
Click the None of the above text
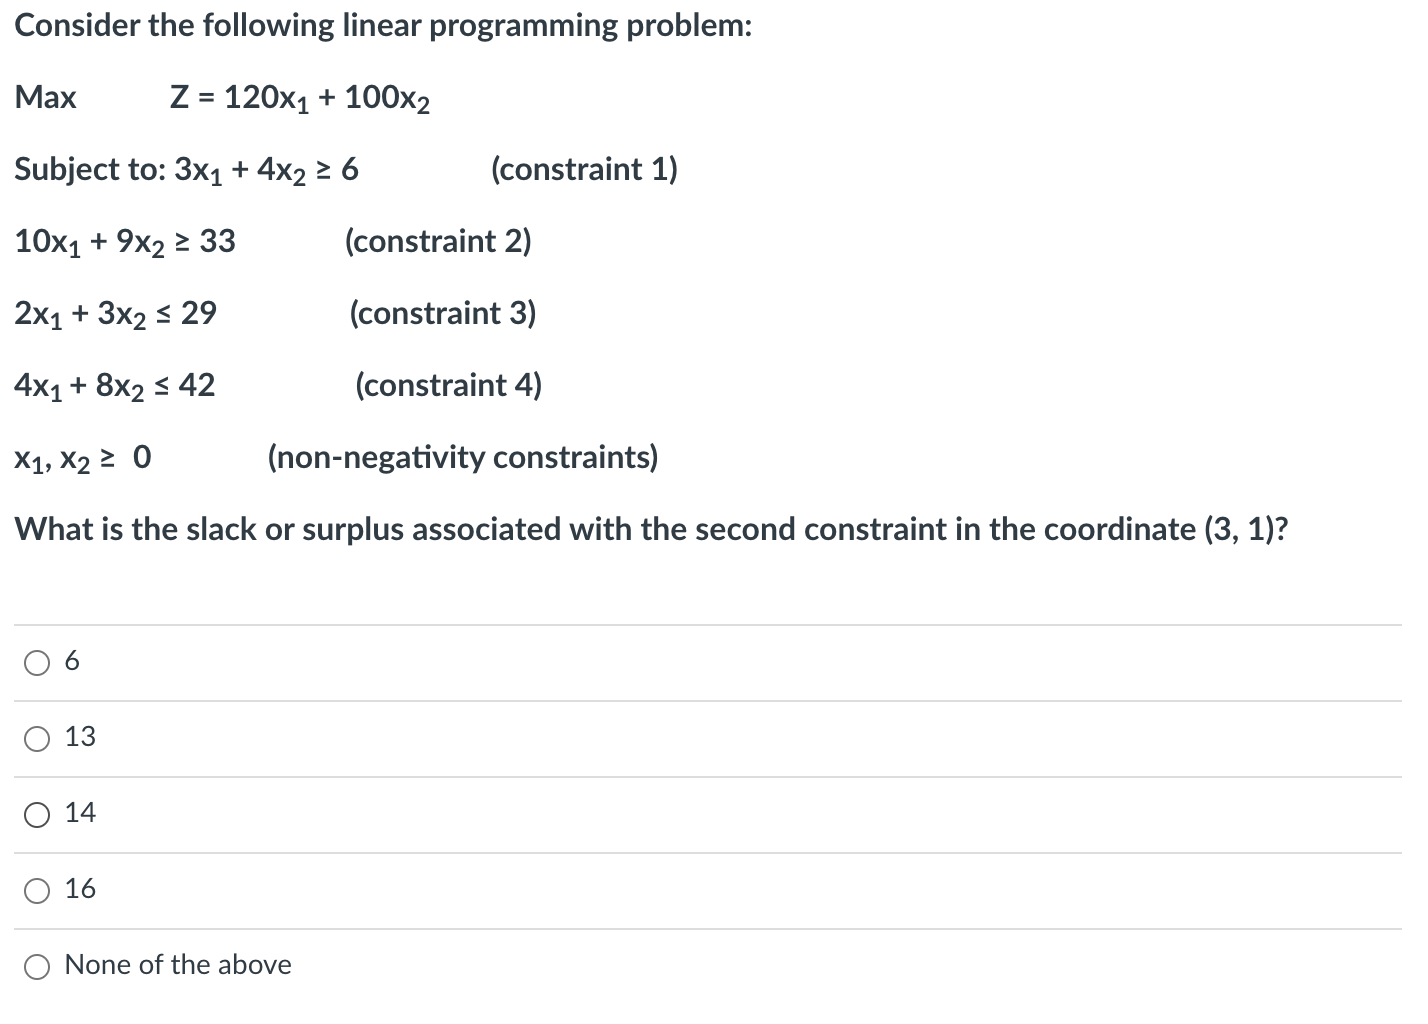(x=177, y=965)
